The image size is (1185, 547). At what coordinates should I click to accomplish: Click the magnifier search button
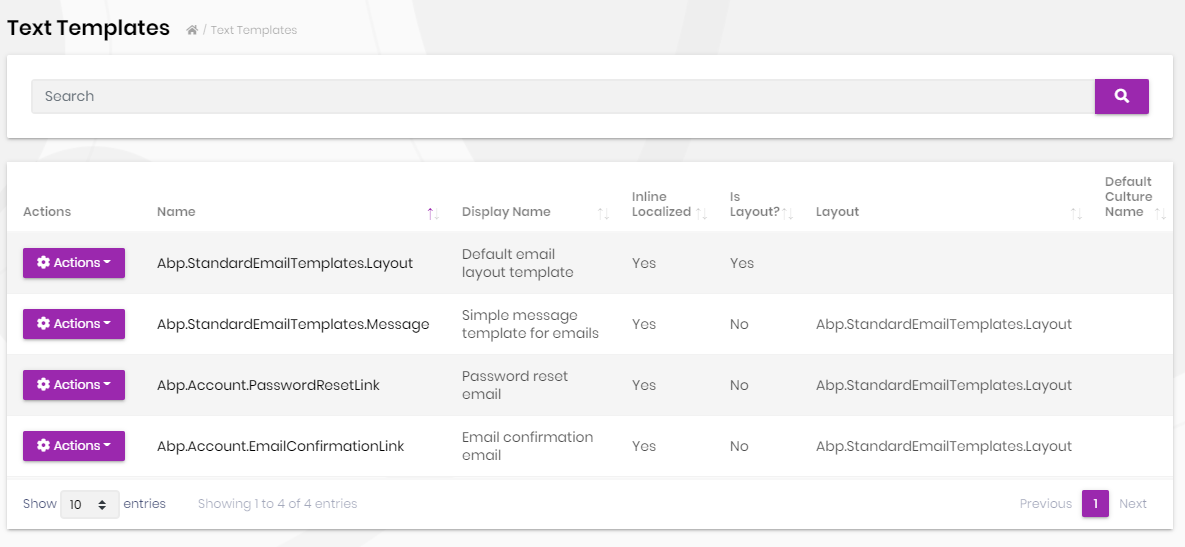[1121, 96]
